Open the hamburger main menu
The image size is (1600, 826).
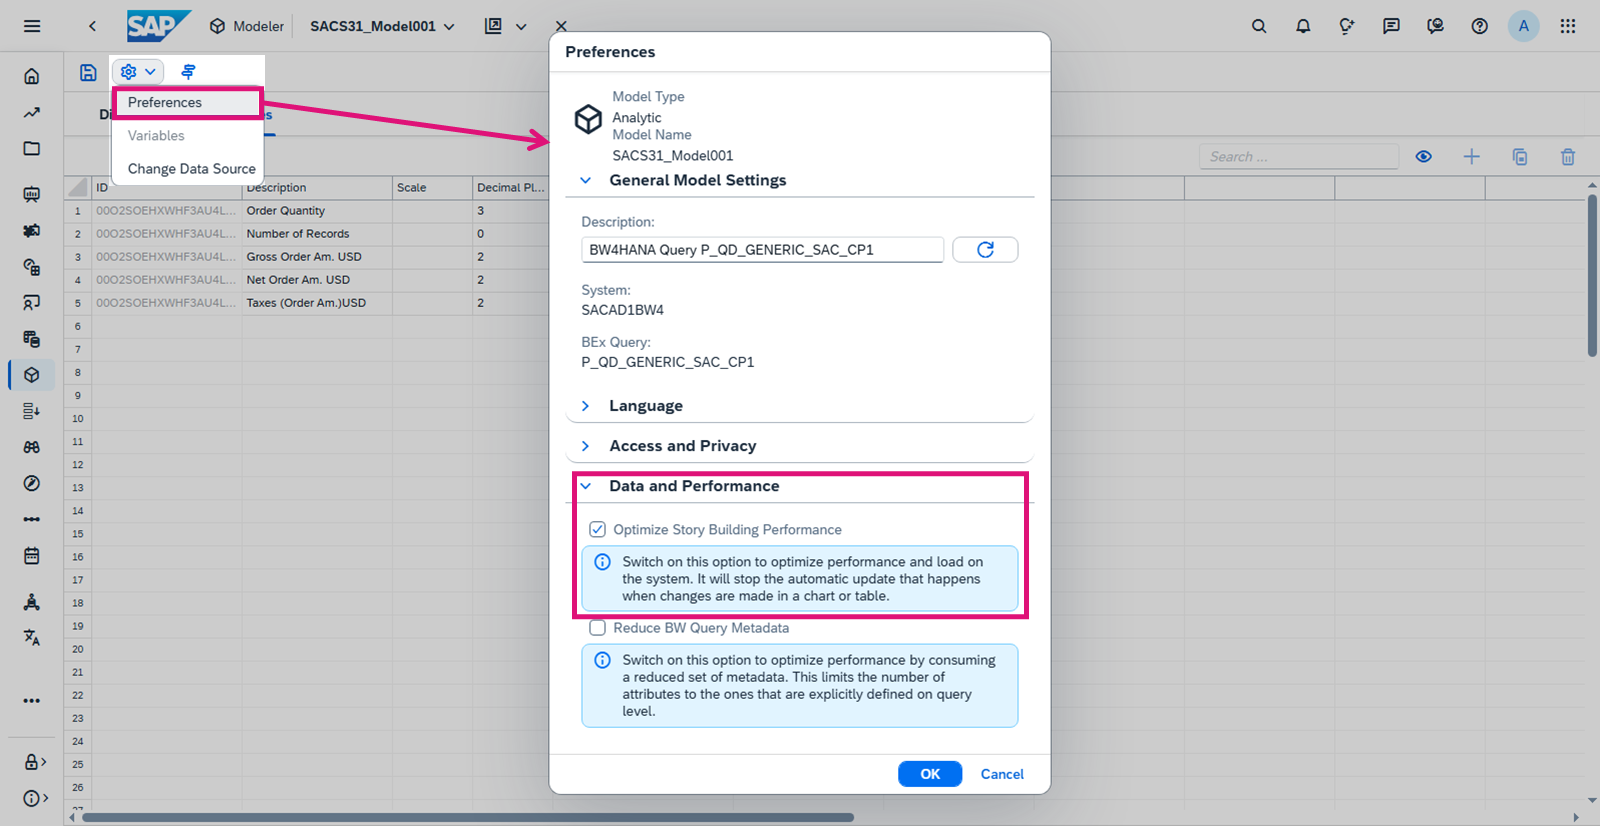tap(32, 26)
